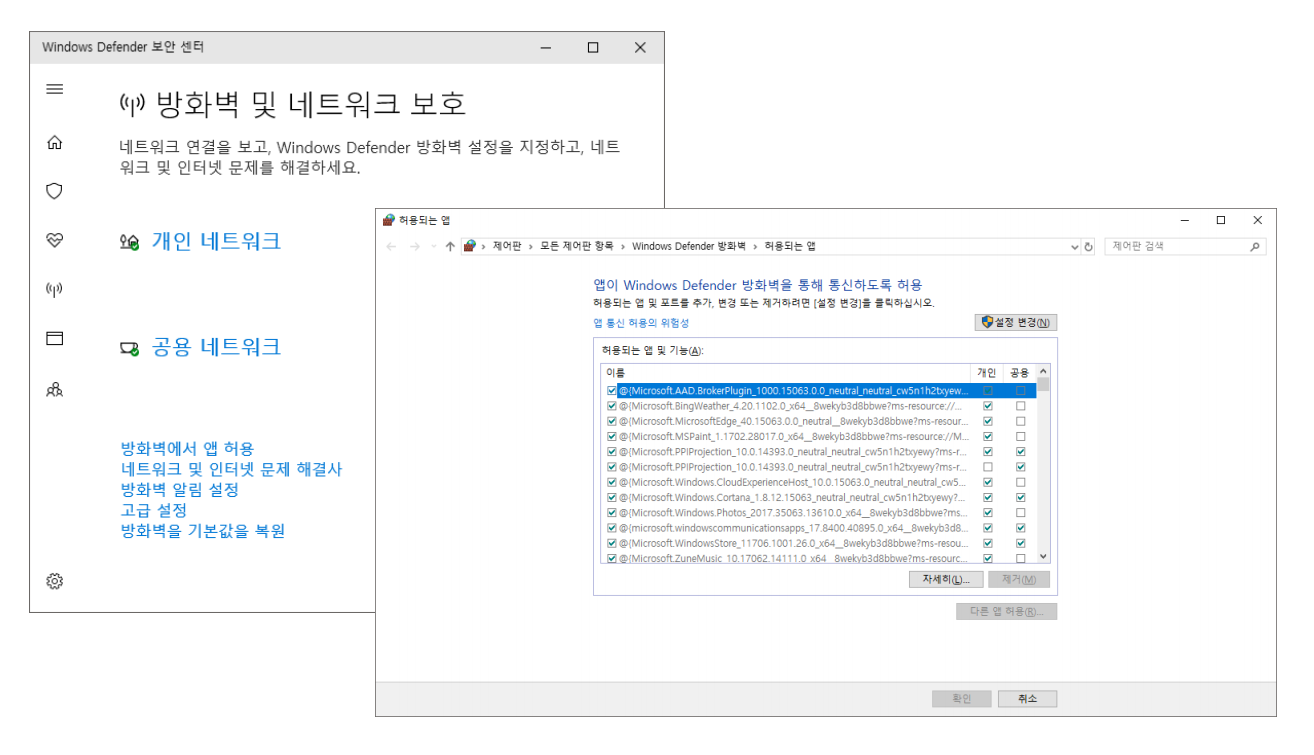This screenshot has width=1314, height=755.
Task: Select firewall and network antenna sidebar icon
Action: pyautogui.click(x=55, y=290)
